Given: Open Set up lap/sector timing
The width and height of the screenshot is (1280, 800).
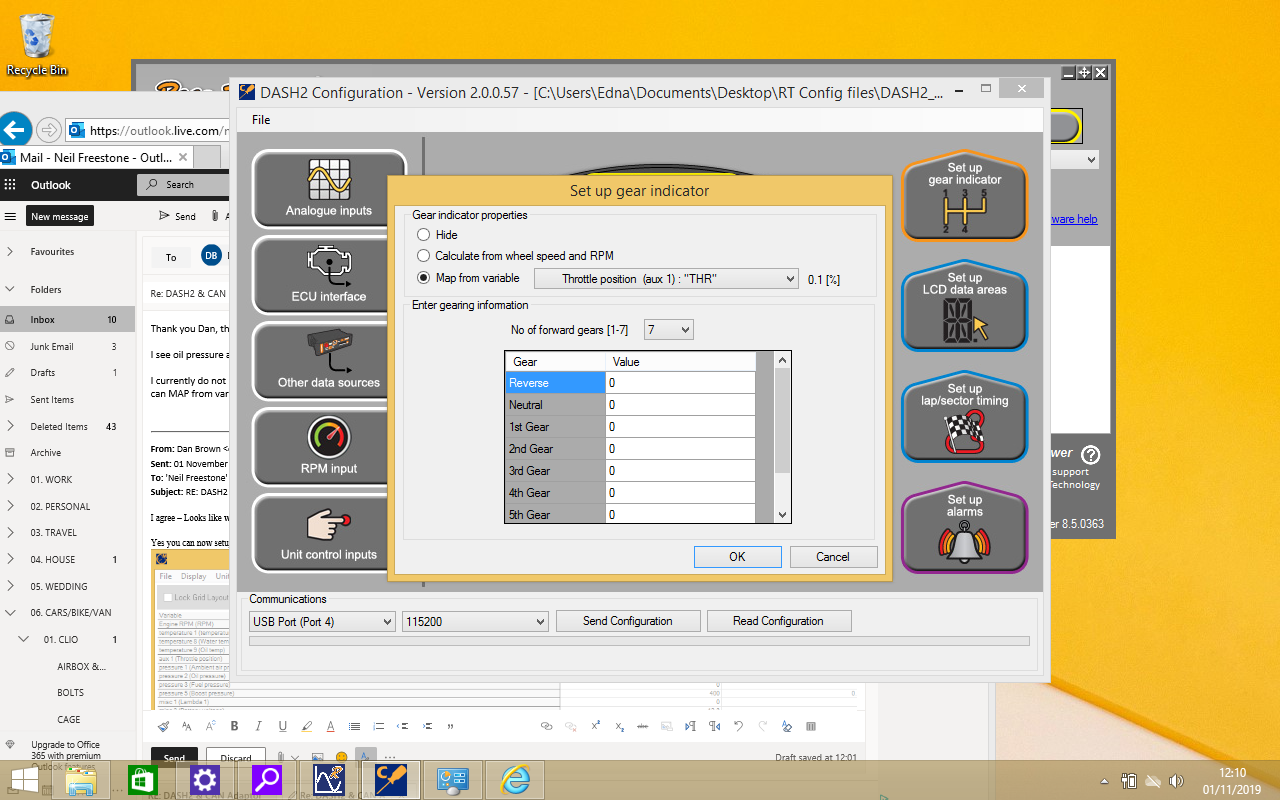Looking at the screenshot, I should 964,421.
